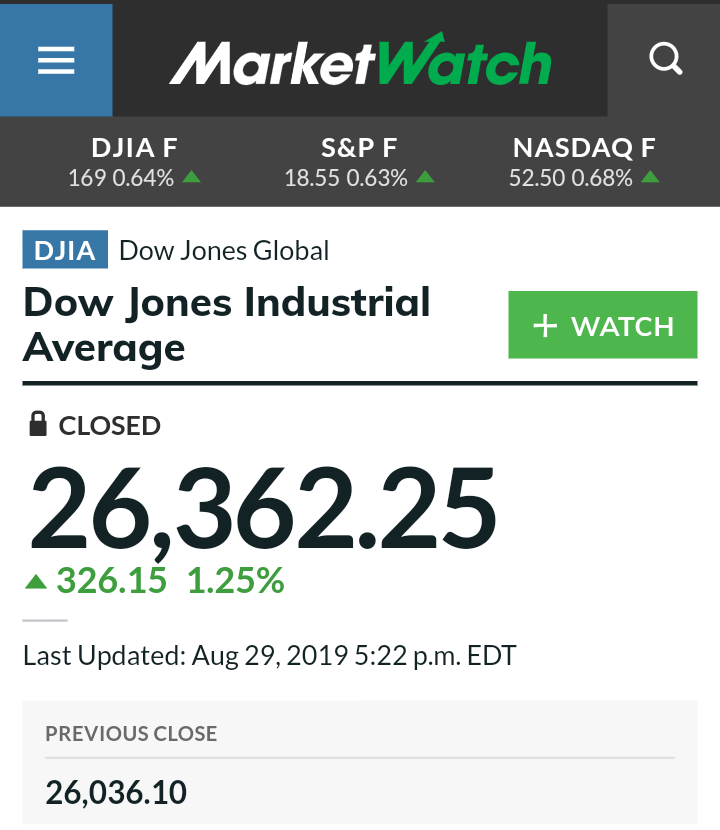
Task: Click the MarketWatch logo
Action: [x=360, y=60]
